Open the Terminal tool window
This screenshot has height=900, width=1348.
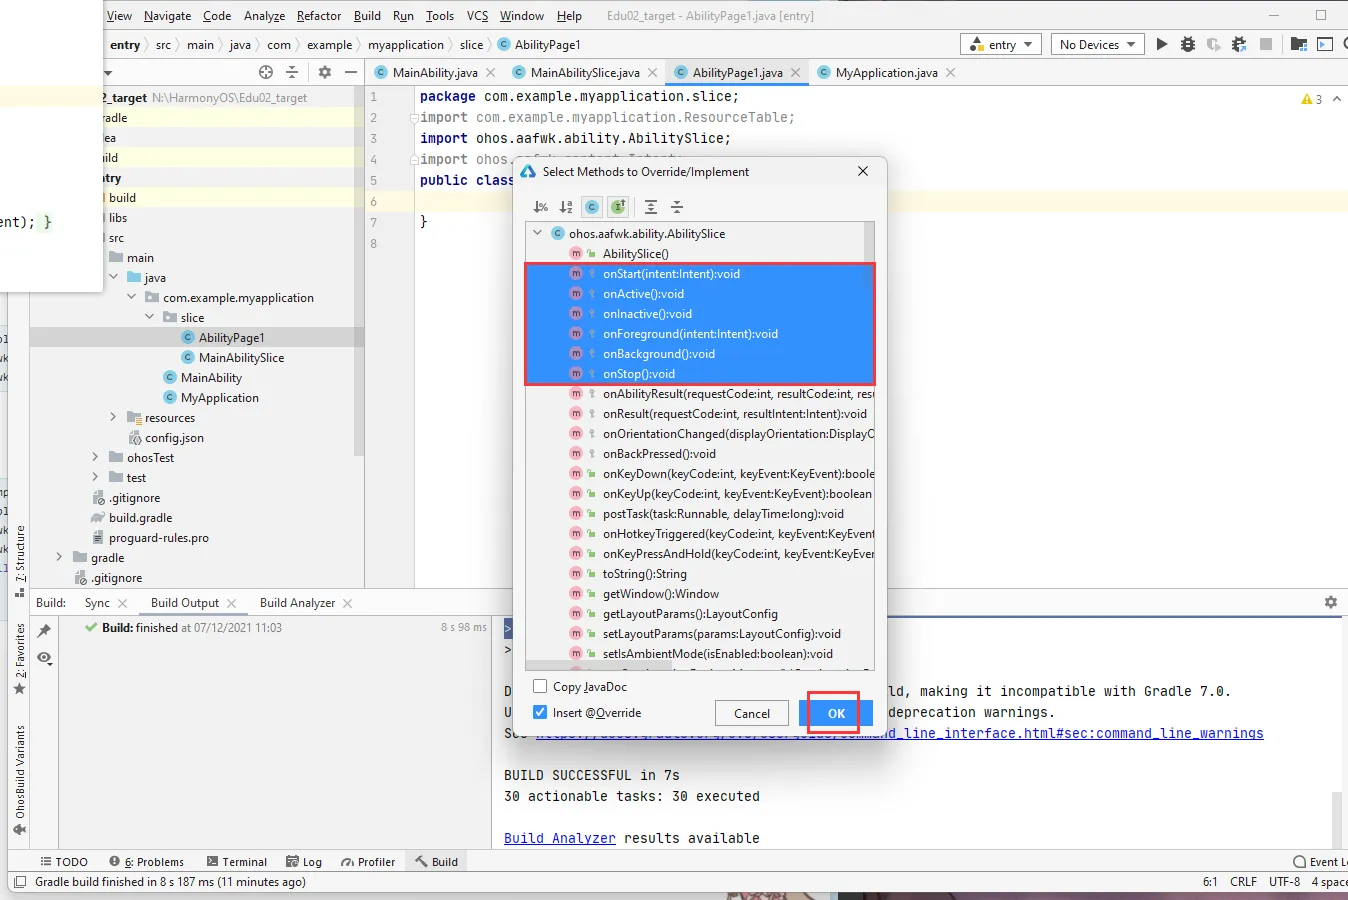tap(237, 861)
